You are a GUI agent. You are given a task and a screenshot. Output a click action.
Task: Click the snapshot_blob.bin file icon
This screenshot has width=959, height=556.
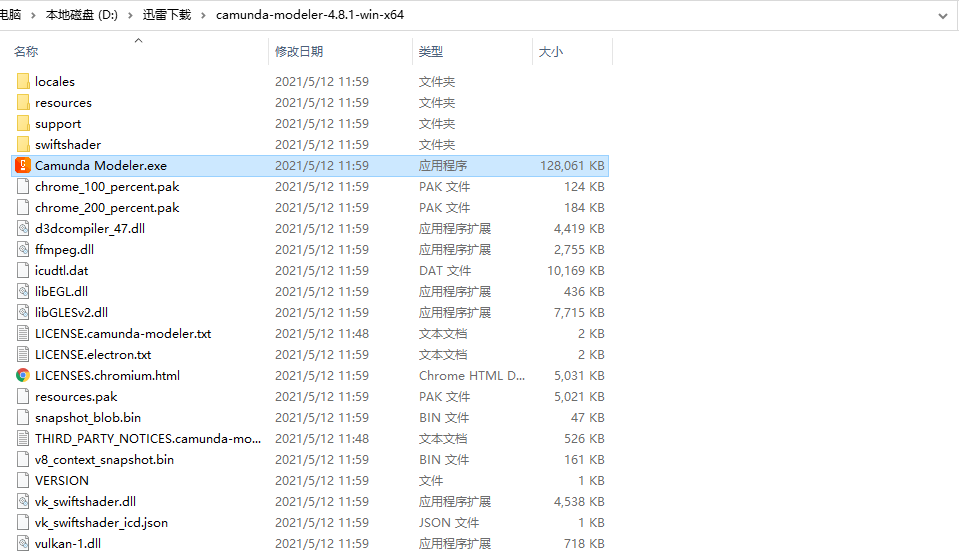pyautogui.click(x=23, y=417)
